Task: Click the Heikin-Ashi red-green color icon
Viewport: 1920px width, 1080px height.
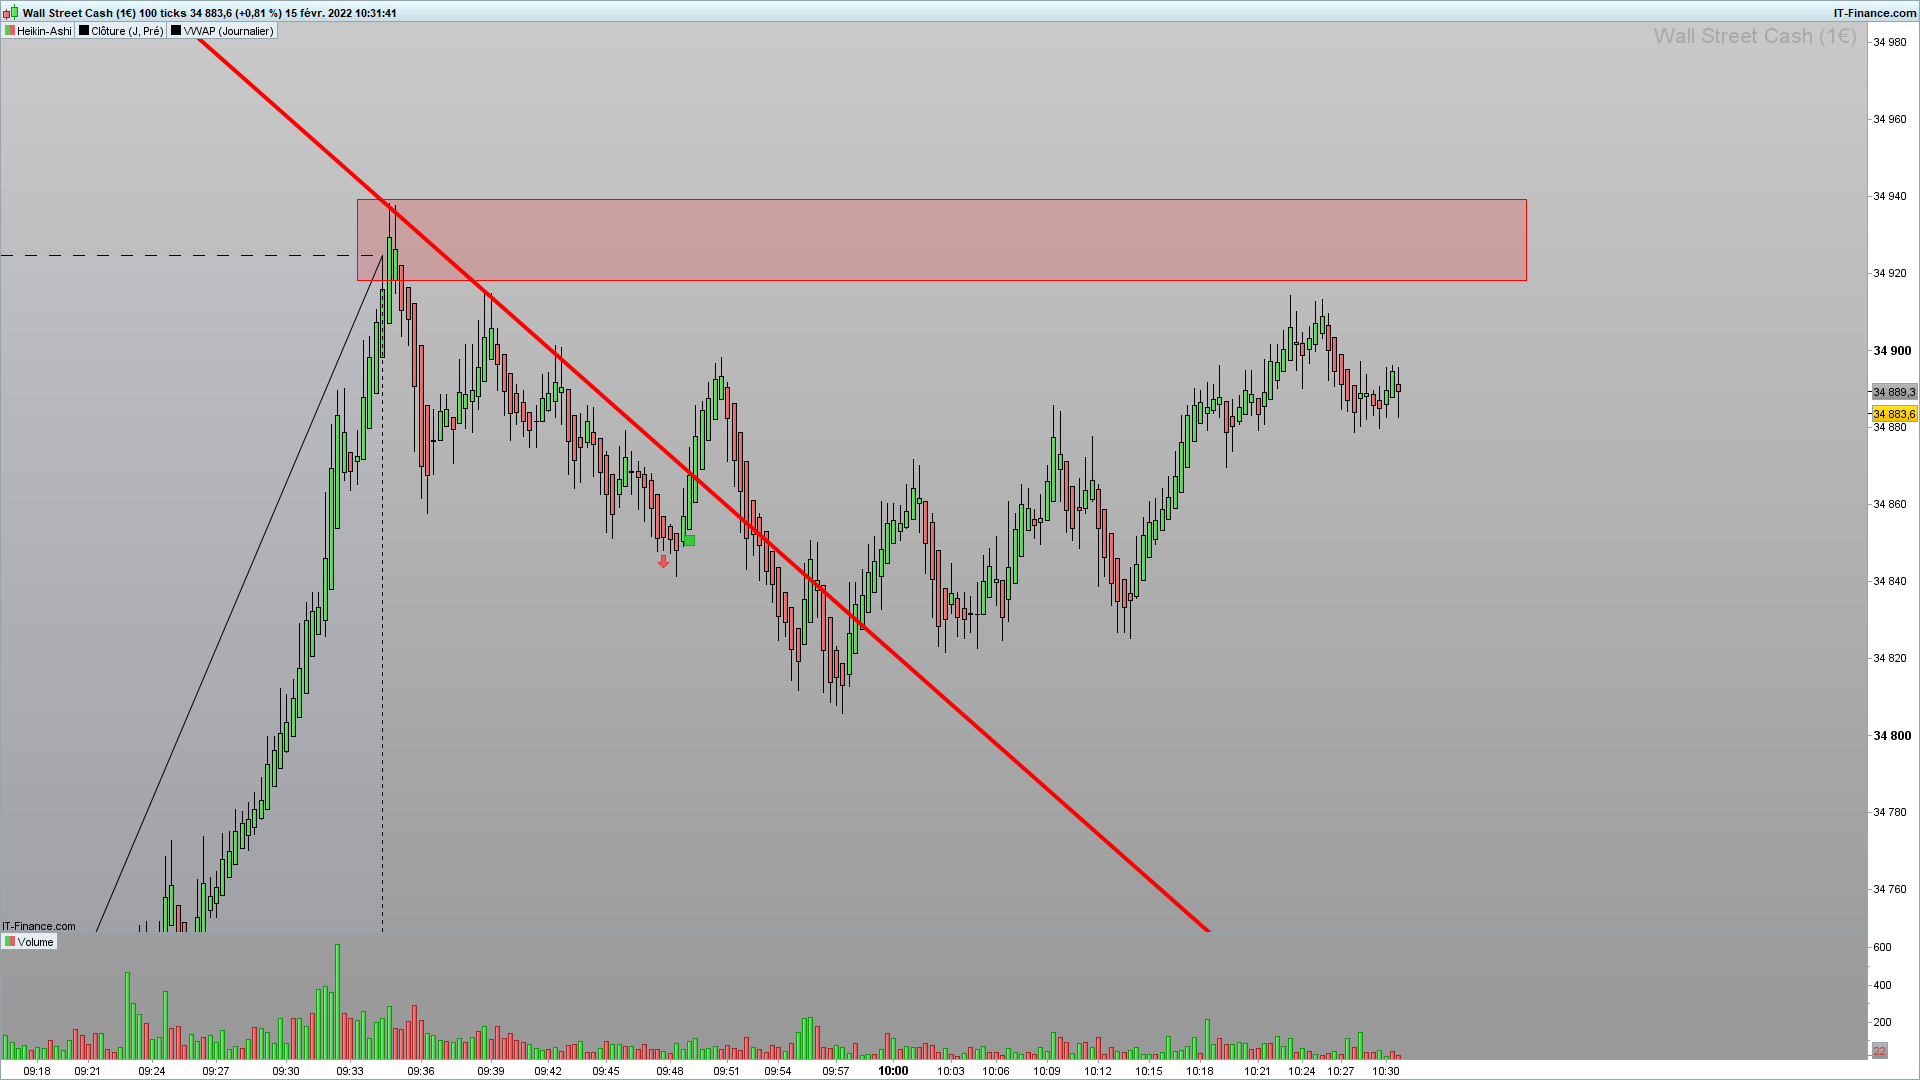Action: [x=10, y=31]
